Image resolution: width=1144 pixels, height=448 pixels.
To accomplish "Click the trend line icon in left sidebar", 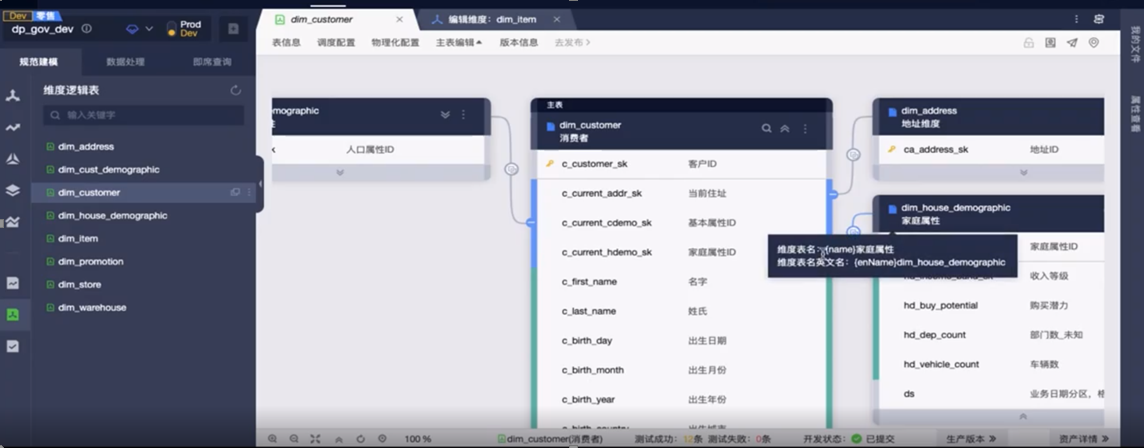I will pyautogui.click(x=12, y=127).
